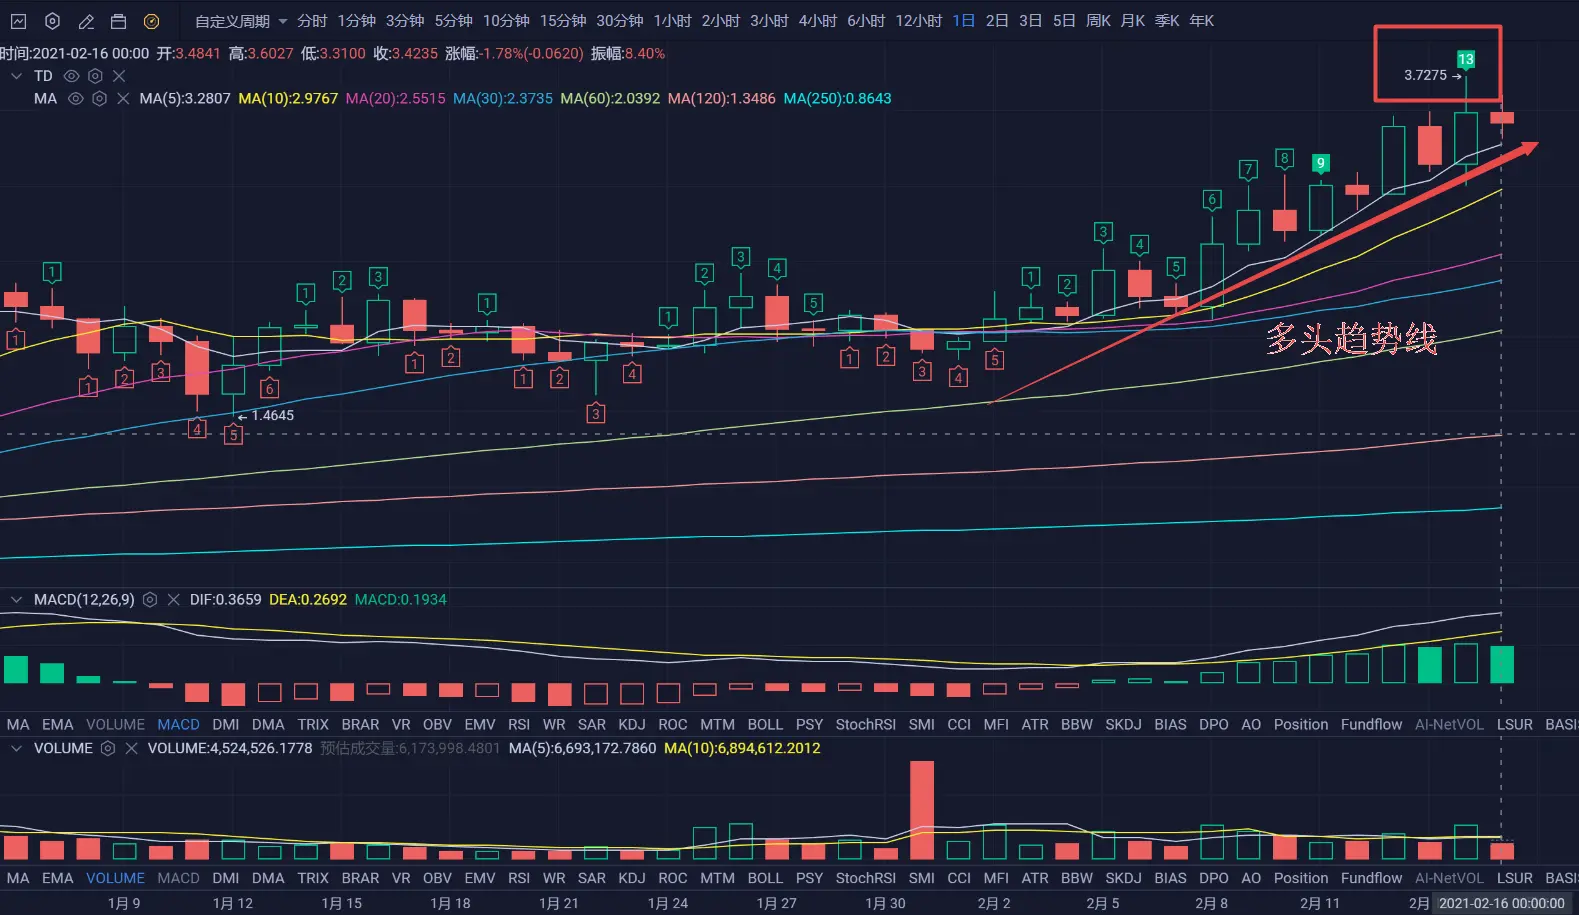Click the DEA:0.2692 MACD value
The width and height of the screenshot is (1579, 915).
pyautogui.click(x=308, y=600)
